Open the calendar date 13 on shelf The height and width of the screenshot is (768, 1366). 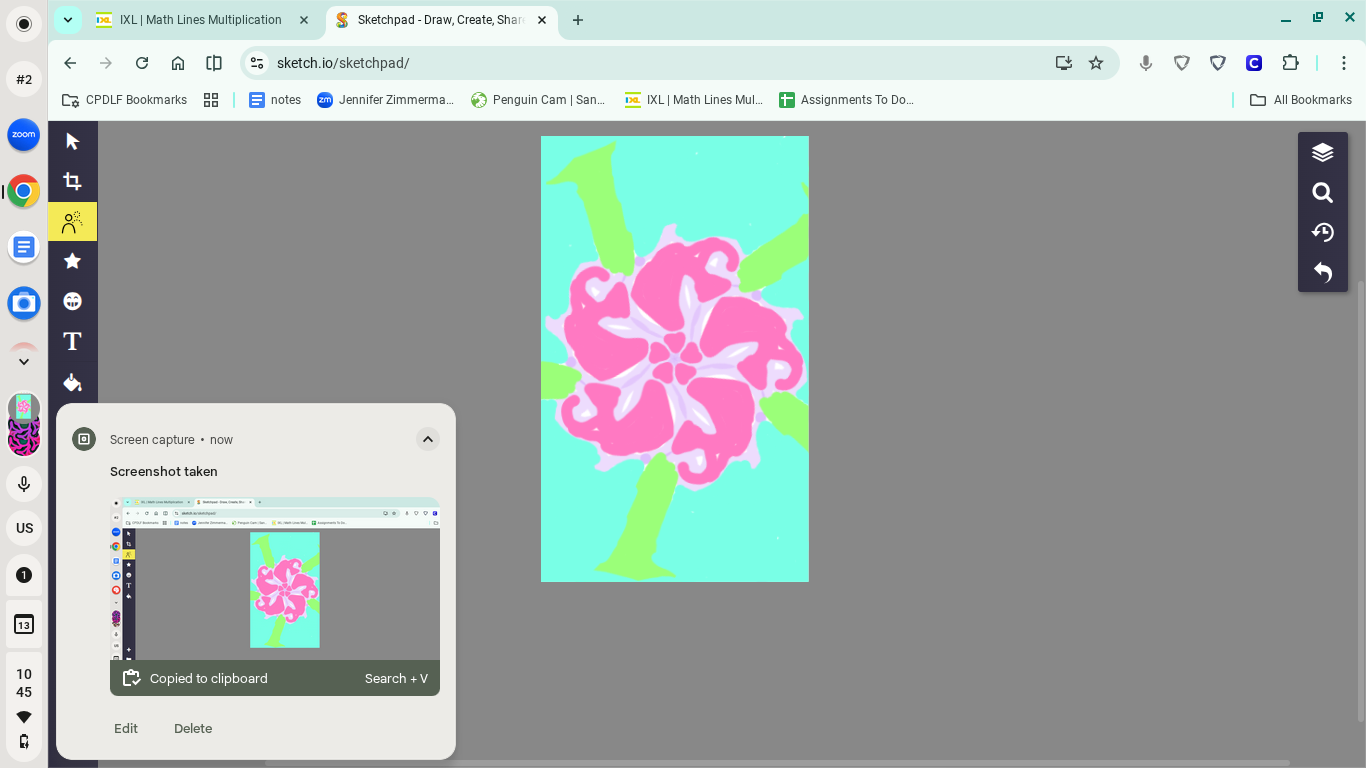pos(24,625)
